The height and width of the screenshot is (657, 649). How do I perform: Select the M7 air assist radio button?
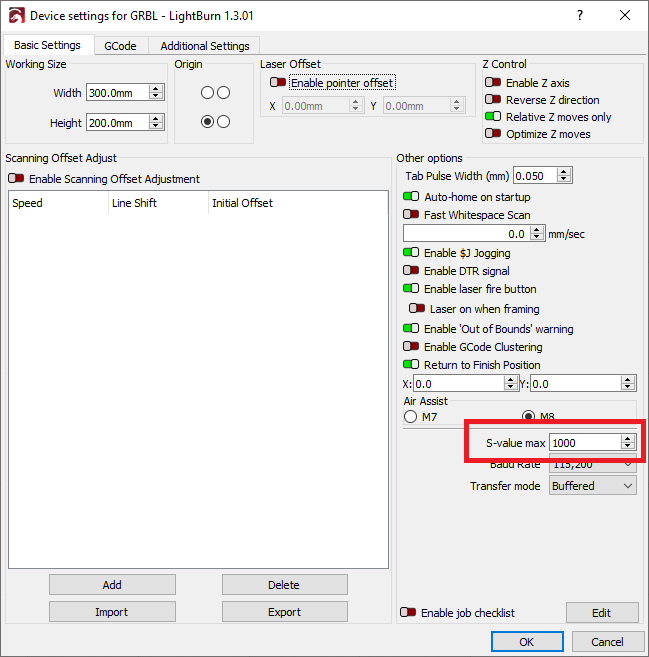click(410, 417)
